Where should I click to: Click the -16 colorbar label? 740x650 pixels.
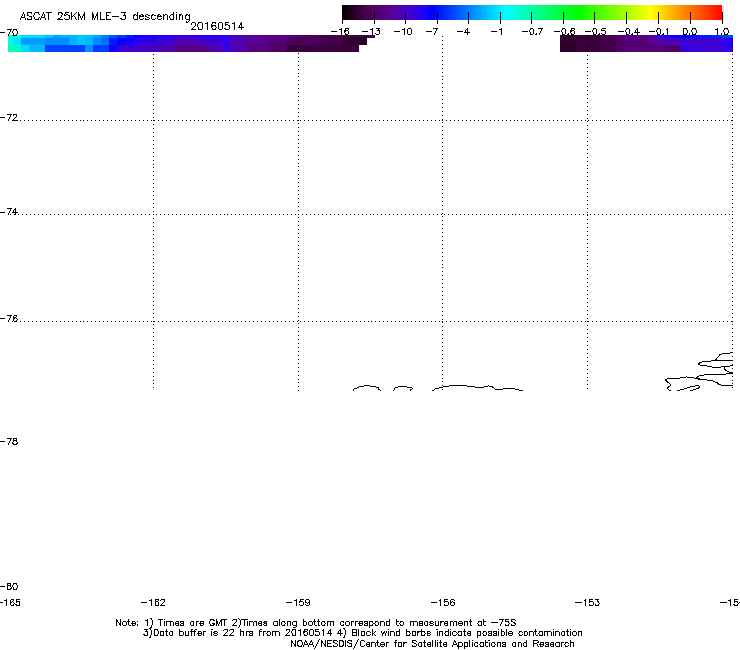(x=340, y=32)
